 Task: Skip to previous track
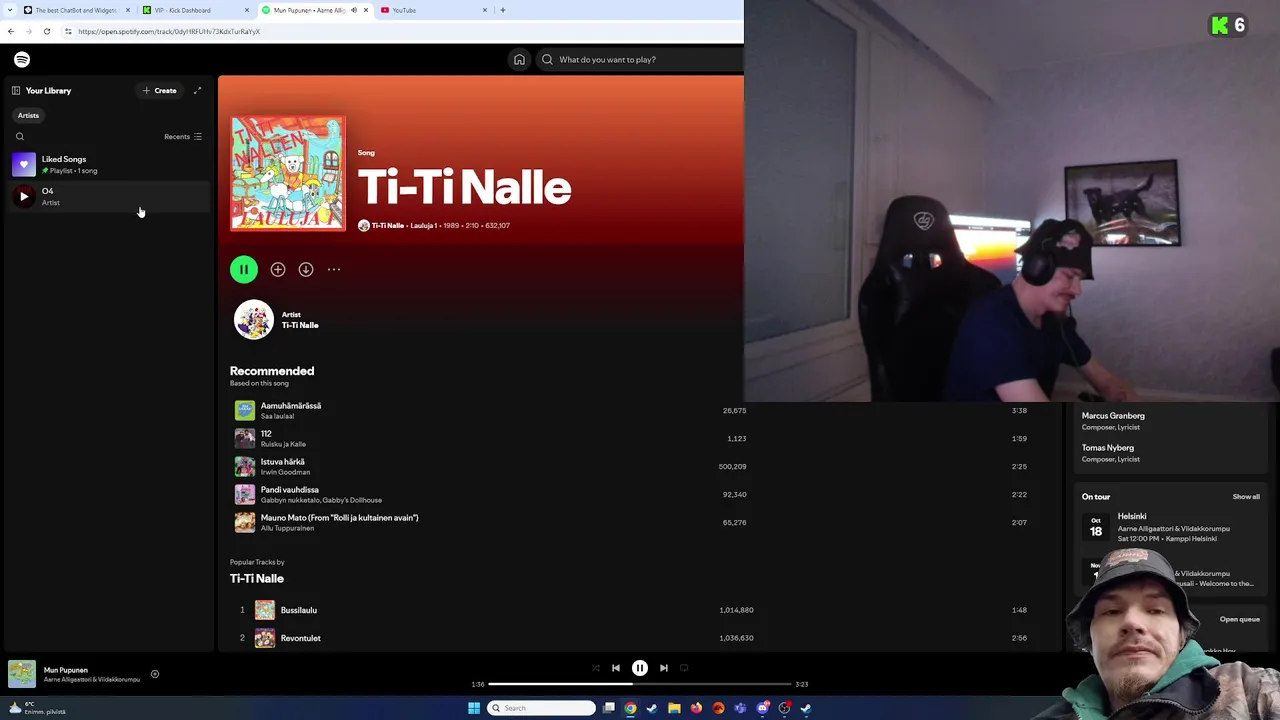[616, 668]
